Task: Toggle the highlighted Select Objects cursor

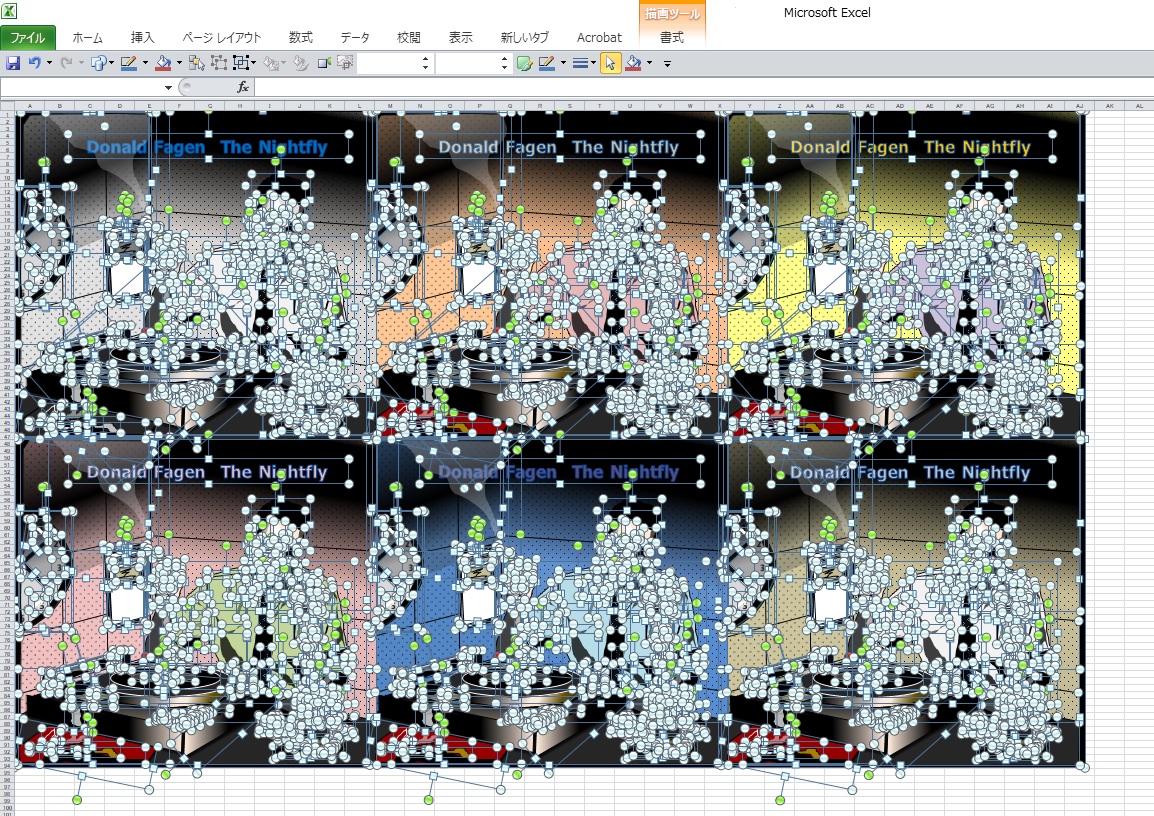Action: tap(610, 63)
